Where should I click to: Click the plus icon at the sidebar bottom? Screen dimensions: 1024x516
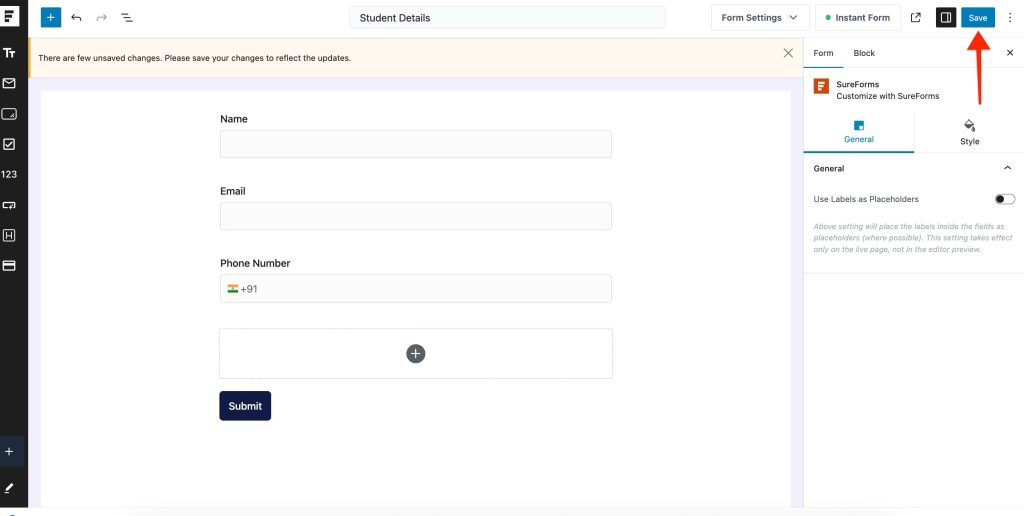[x=9, y=451]
